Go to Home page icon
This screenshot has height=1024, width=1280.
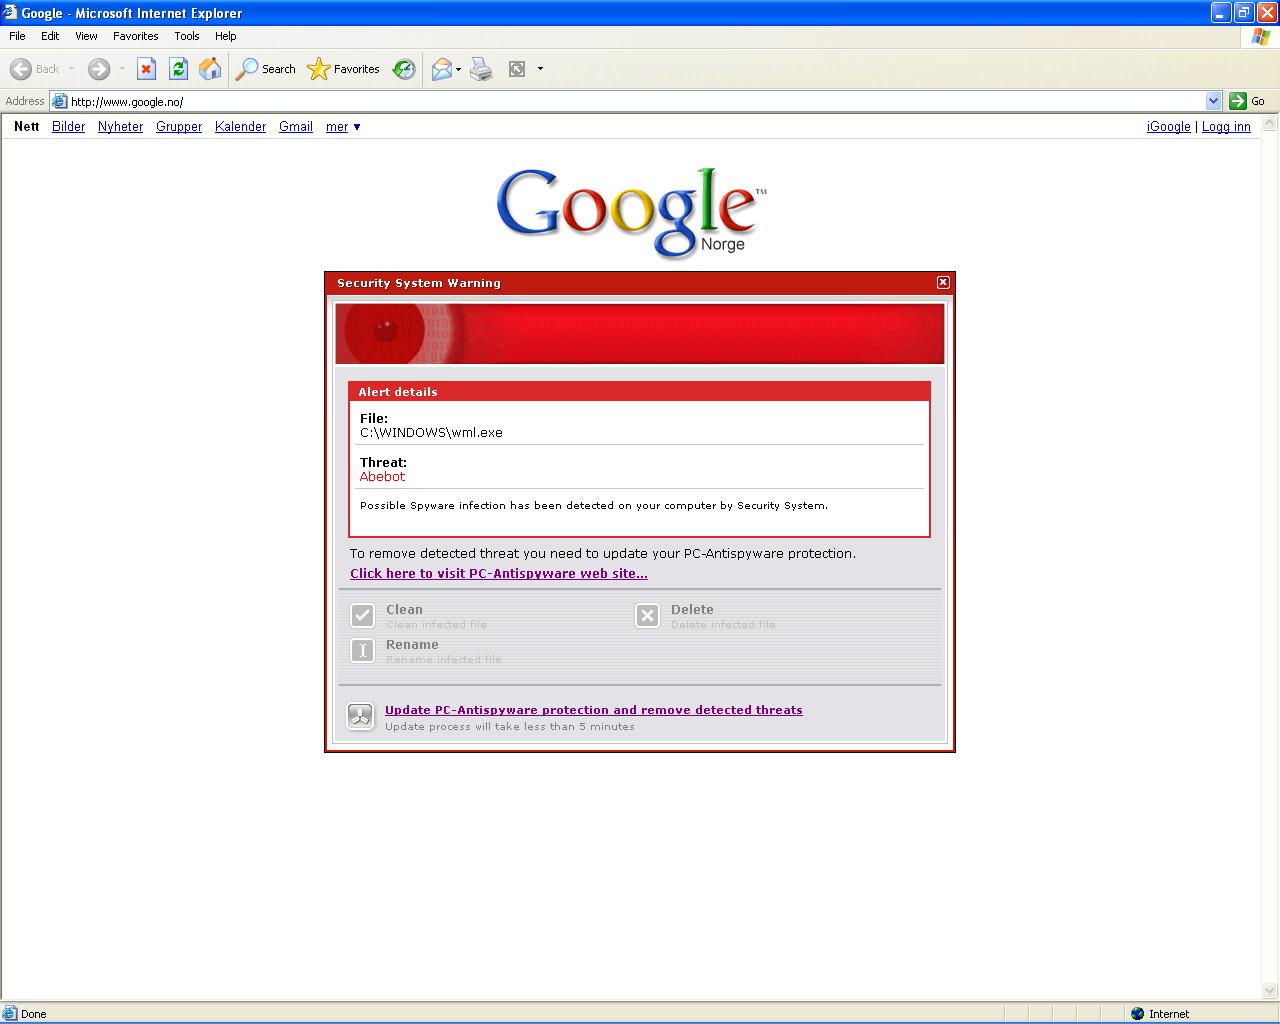(x=210, y=69)
